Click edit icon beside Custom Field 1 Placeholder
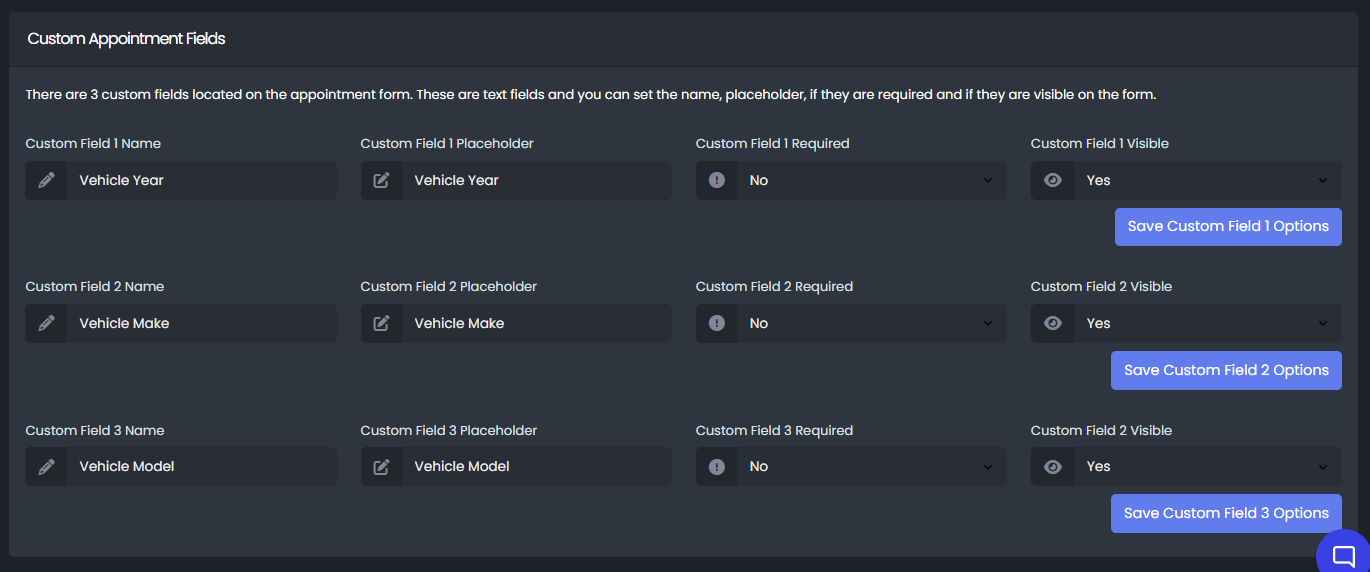The width and height of the screenshot is (1370, 572). 381,180
